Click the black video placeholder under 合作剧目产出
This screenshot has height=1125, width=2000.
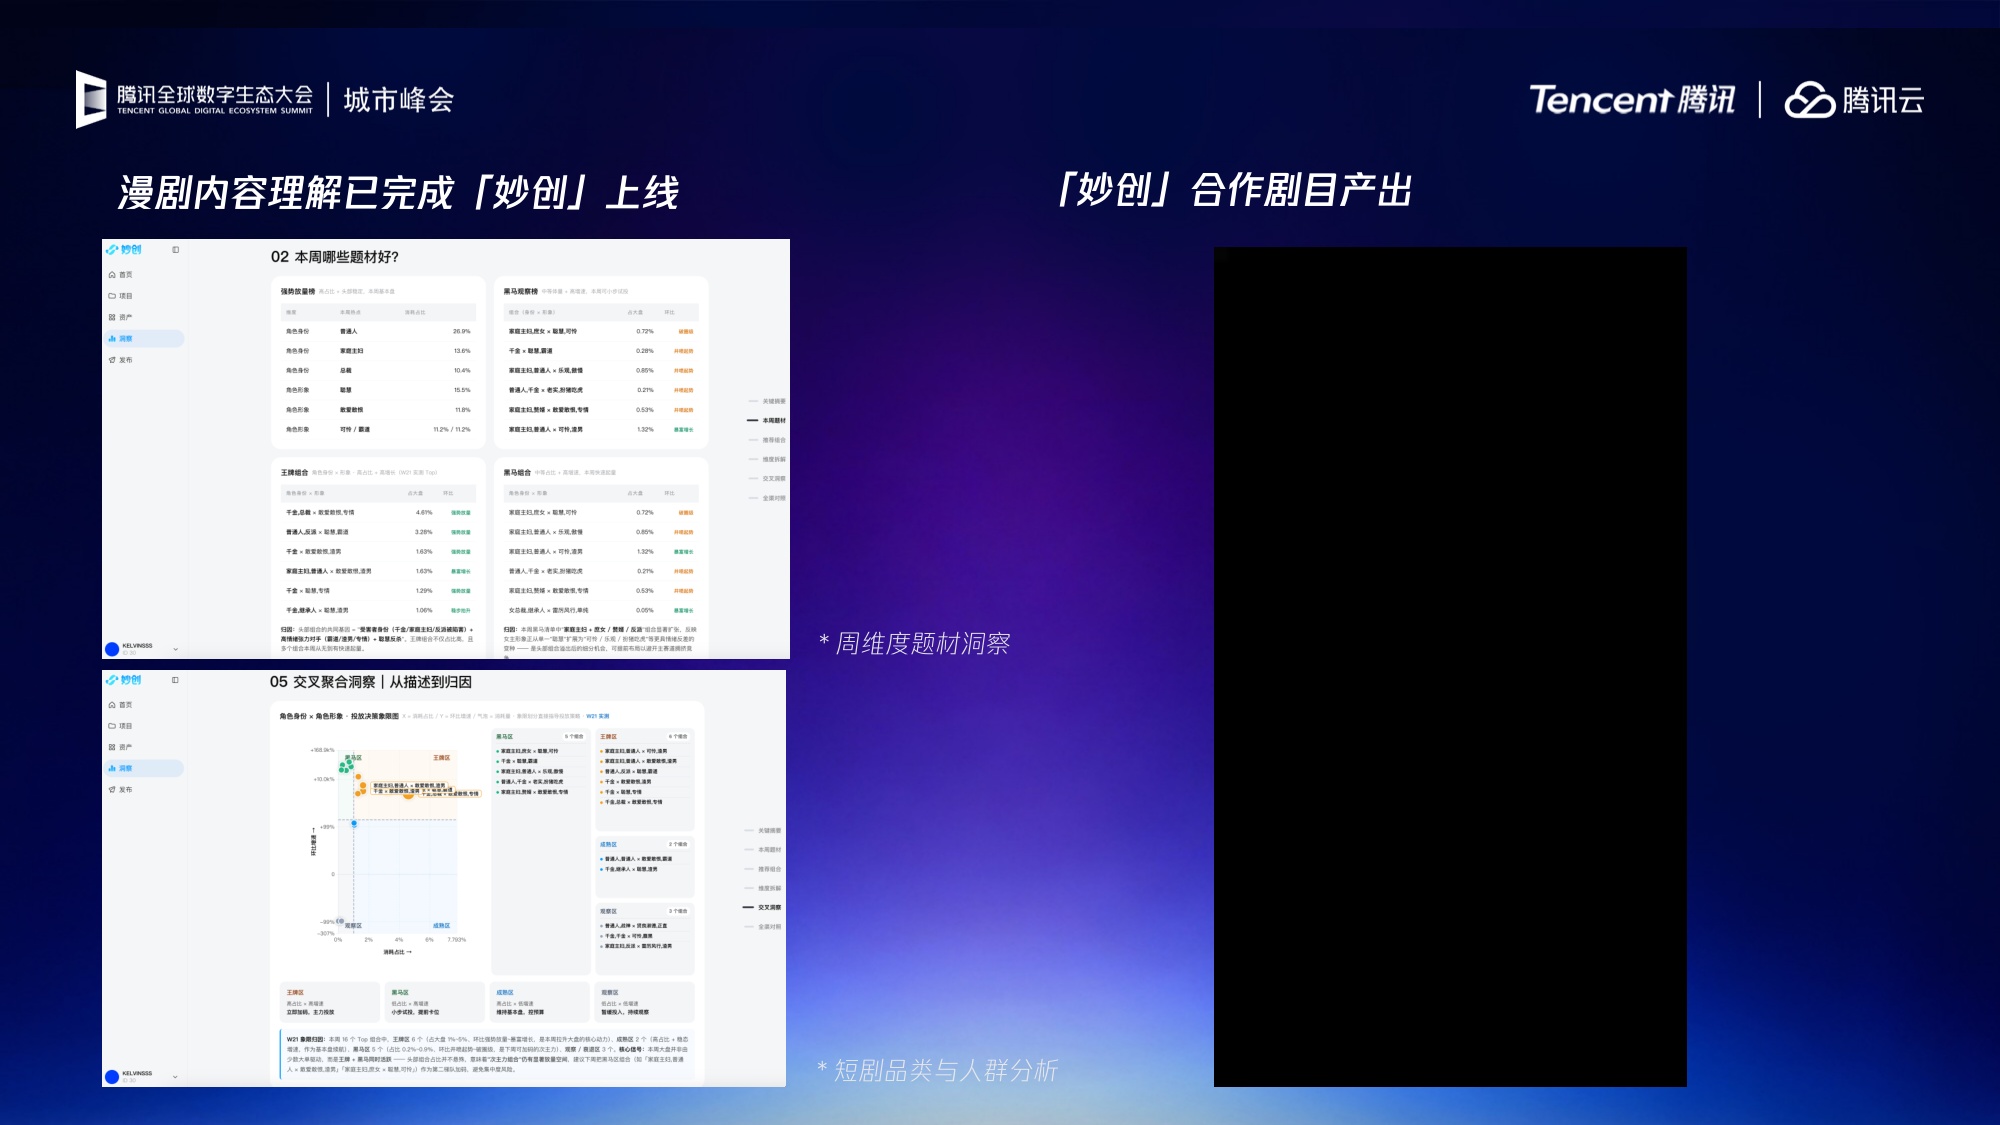coord(1450,667)
